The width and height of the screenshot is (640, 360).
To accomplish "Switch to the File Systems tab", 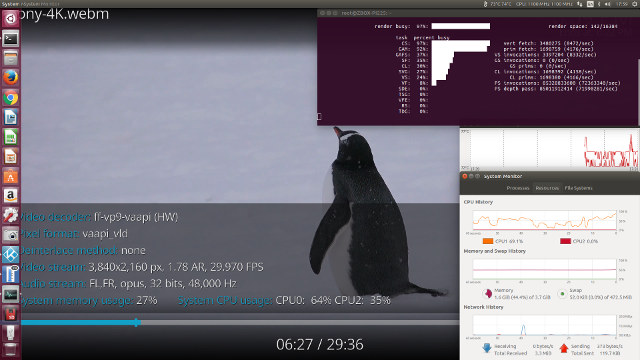I will pos(578,188).
